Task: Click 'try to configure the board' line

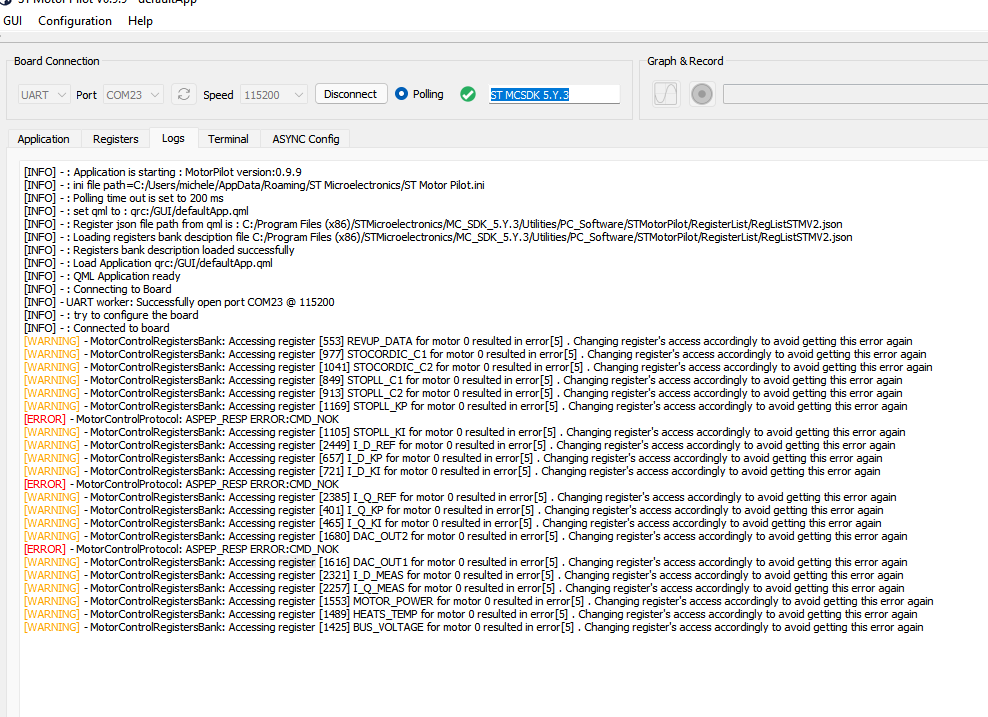Action: 111,315
